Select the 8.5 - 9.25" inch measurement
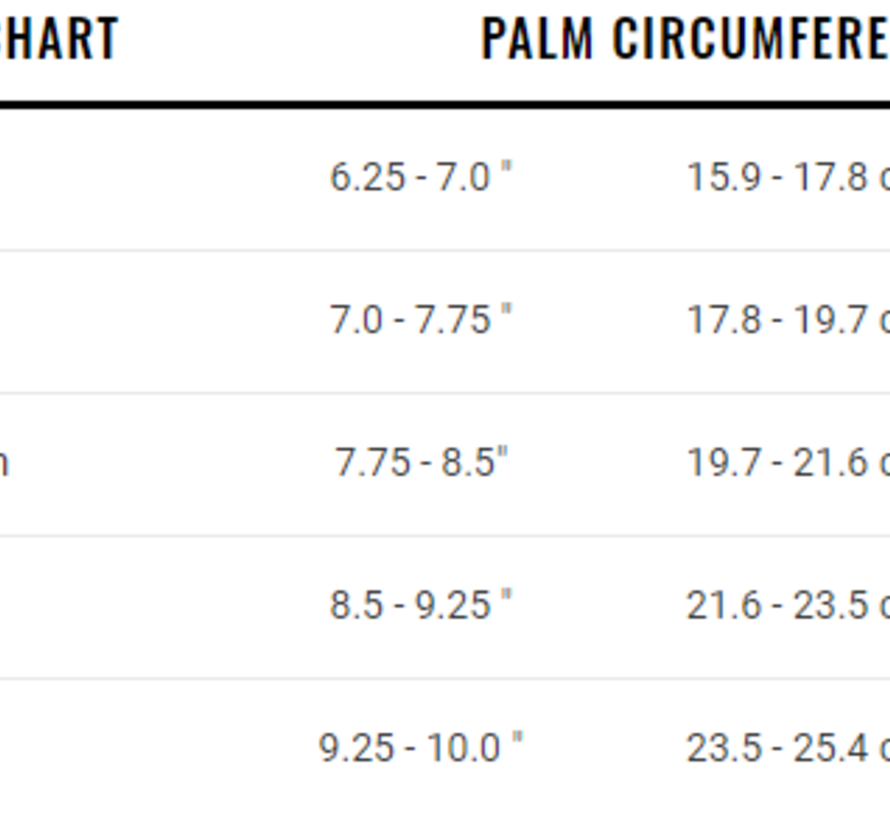 [x=421, y=605]
